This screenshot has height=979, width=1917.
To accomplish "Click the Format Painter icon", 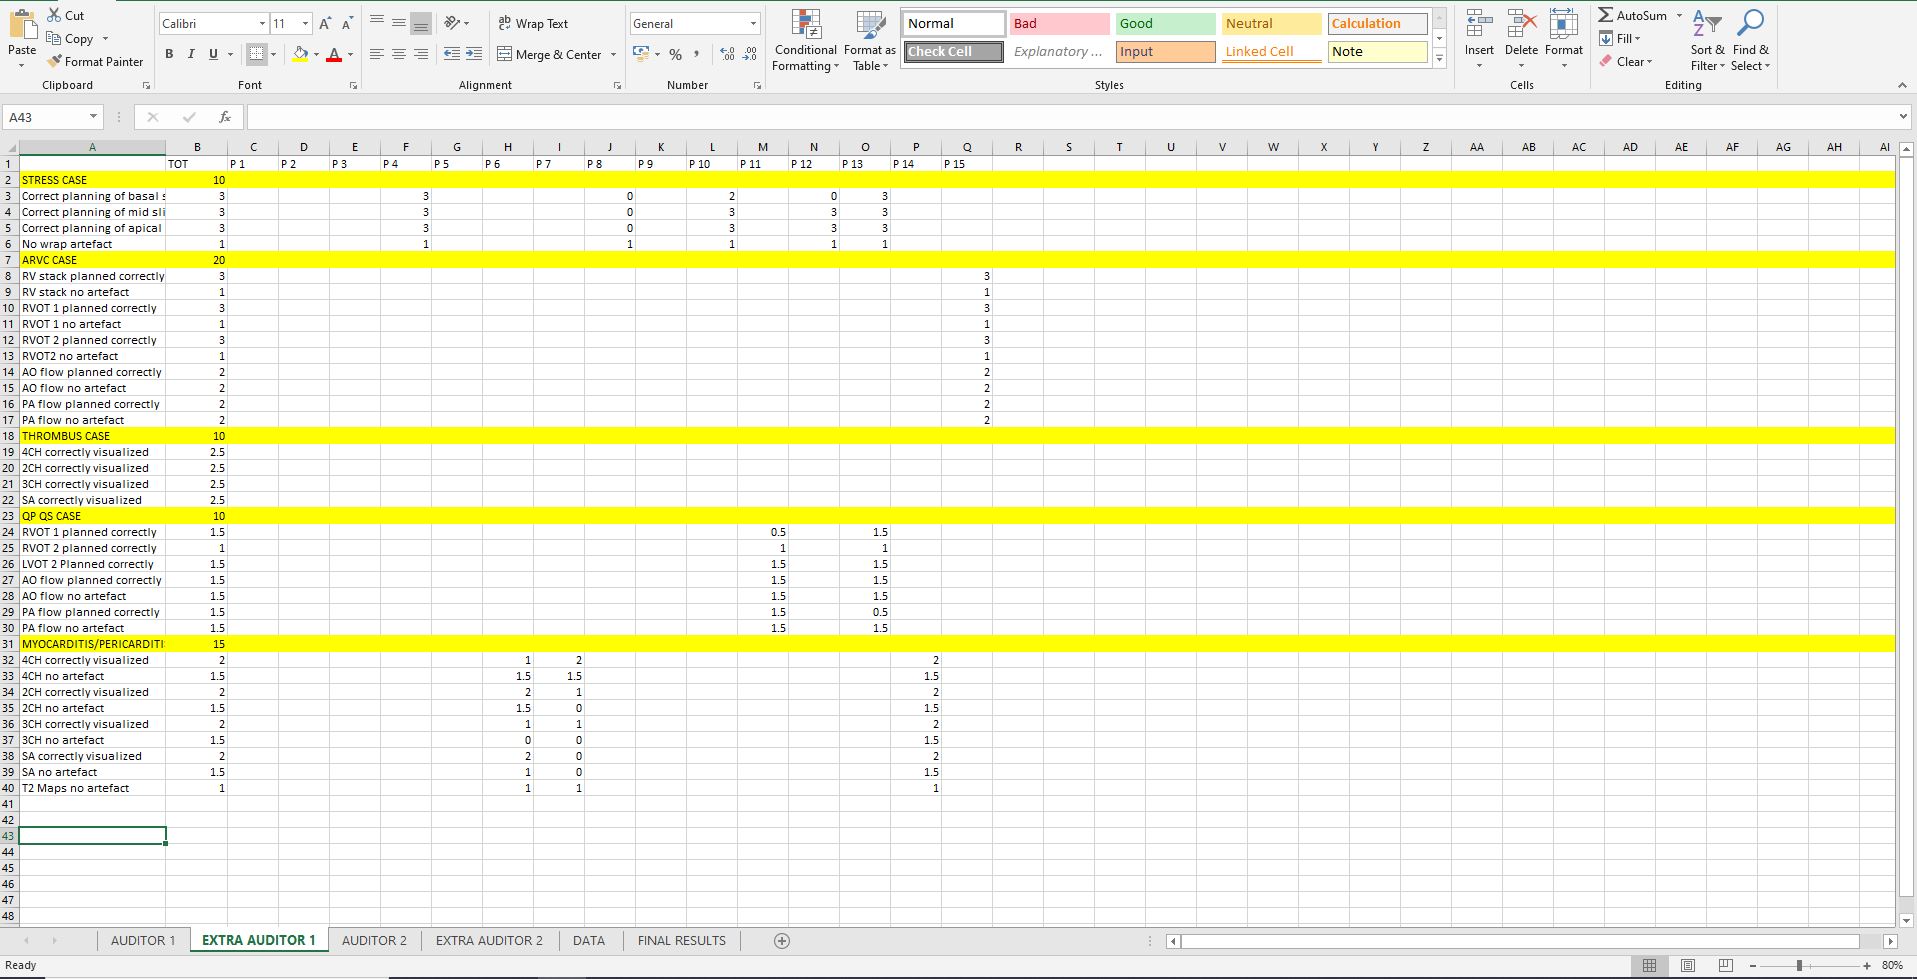I will (x=55, y=62).
